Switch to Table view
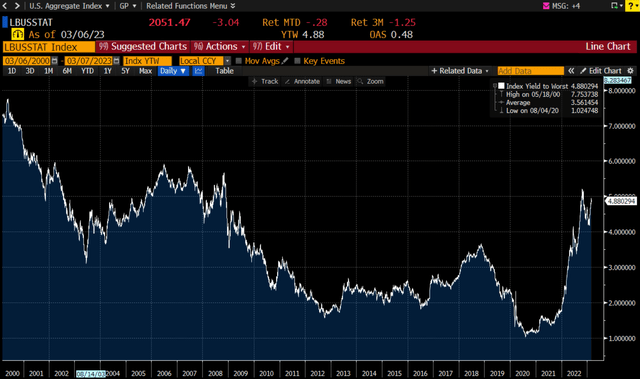This screenshot has width=640, height=379. 224,71
